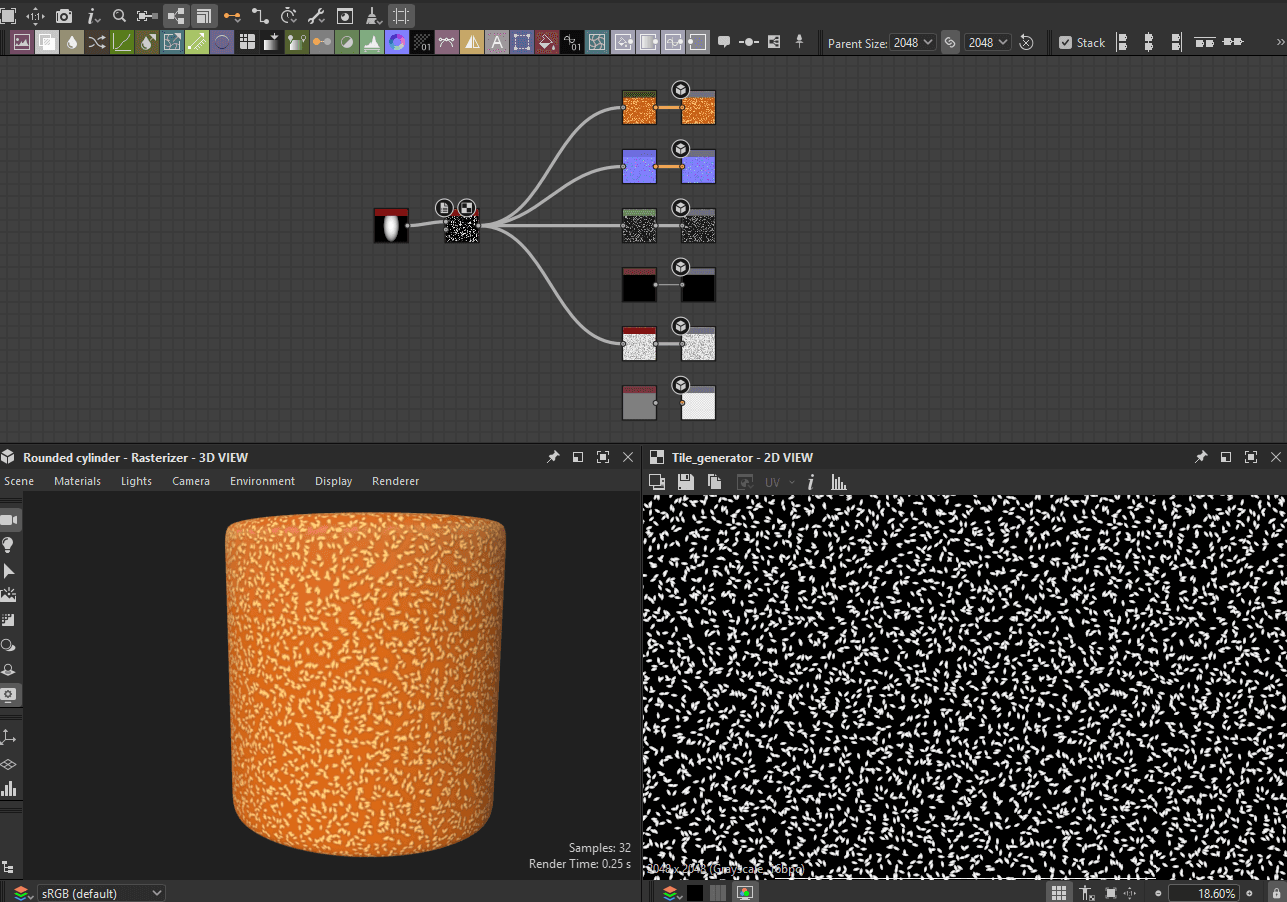Toggle the Stack checkbox
1287x902 pixels.
1066,42
